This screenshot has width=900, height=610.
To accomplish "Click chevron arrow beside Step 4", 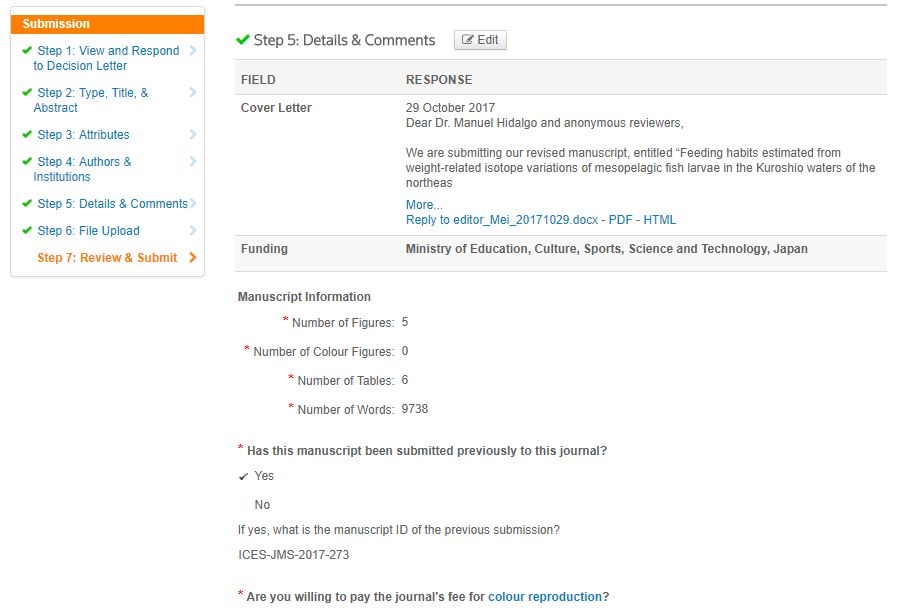I will tap(193, 161).
